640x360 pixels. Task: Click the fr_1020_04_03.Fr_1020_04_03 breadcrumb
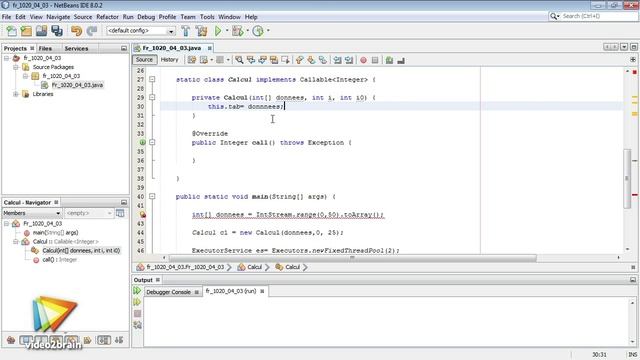click(181, 267)
